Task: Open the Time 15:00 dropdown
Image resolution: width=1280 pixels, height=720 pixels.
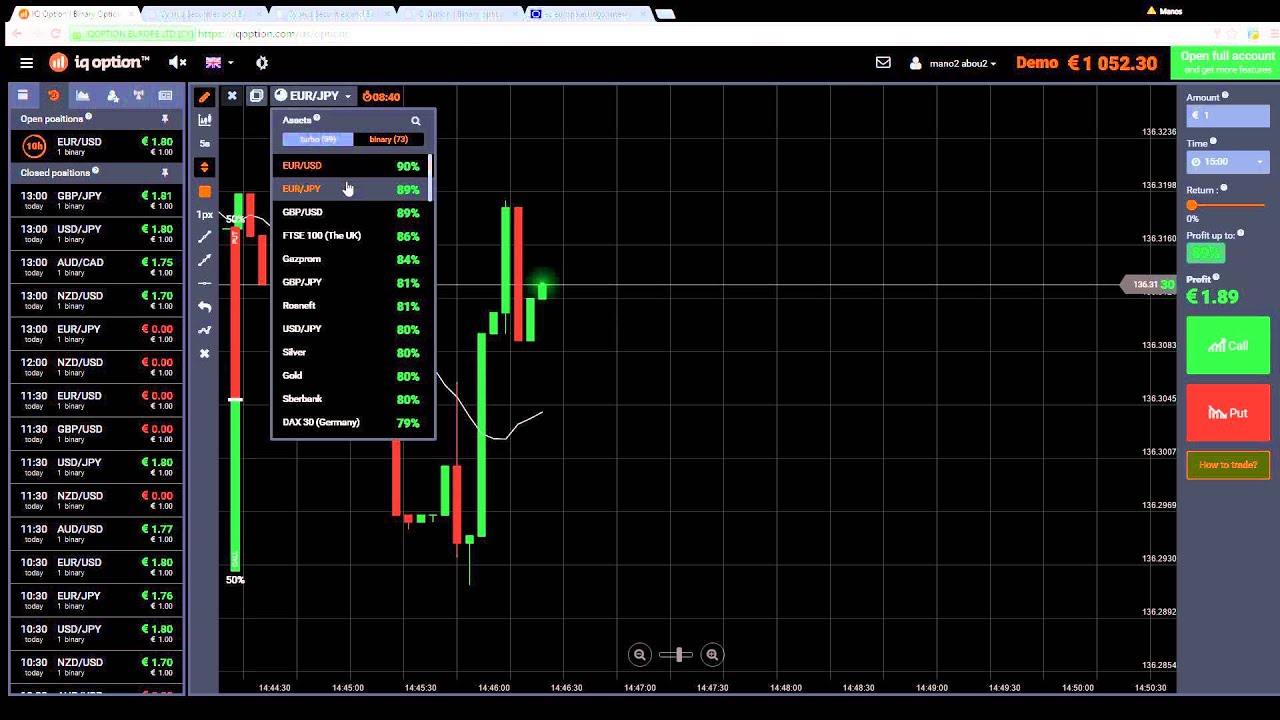Action: (1228, 161)
